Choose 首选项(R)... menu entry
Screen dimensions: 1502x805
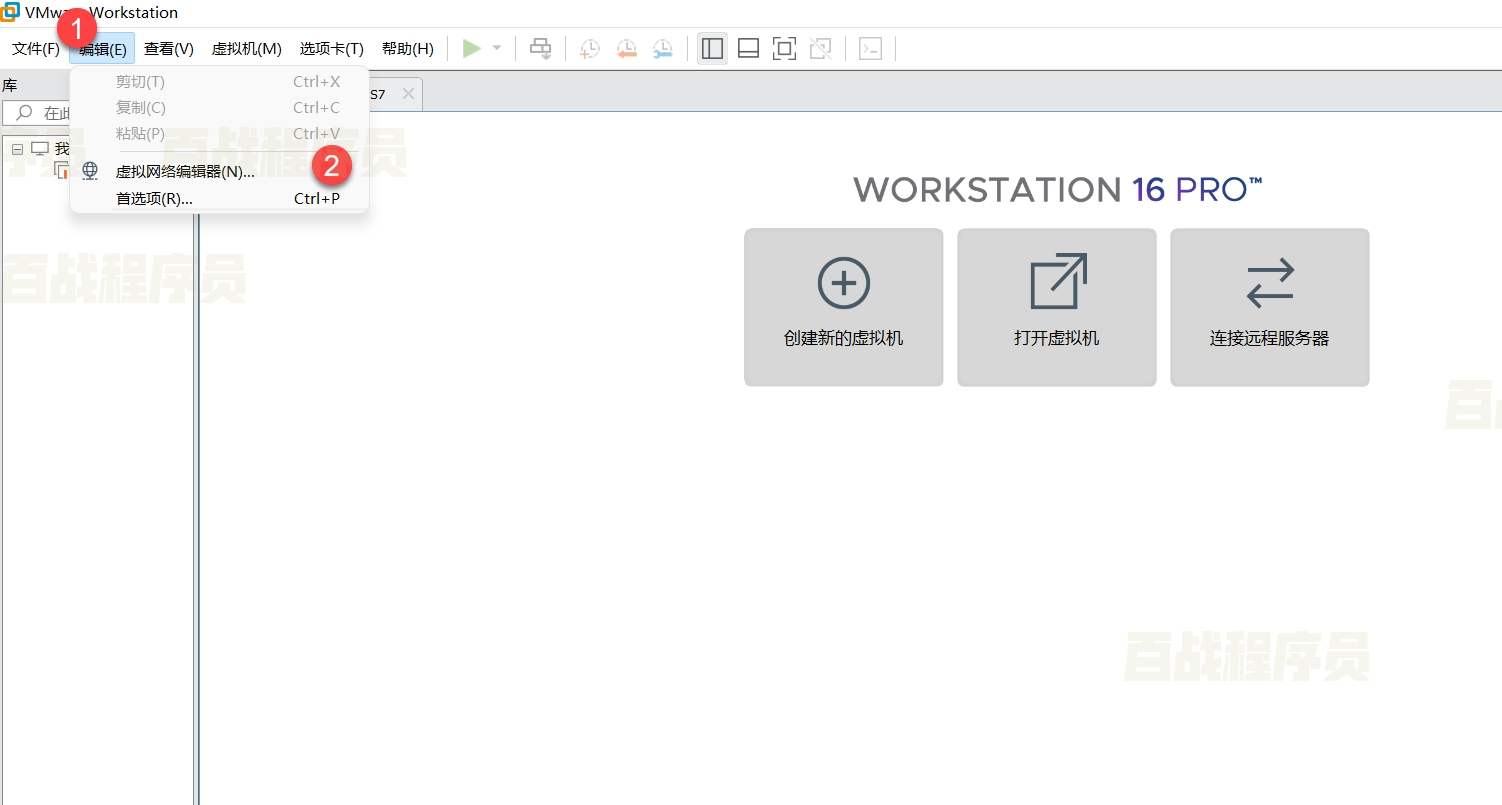[219, 198]
